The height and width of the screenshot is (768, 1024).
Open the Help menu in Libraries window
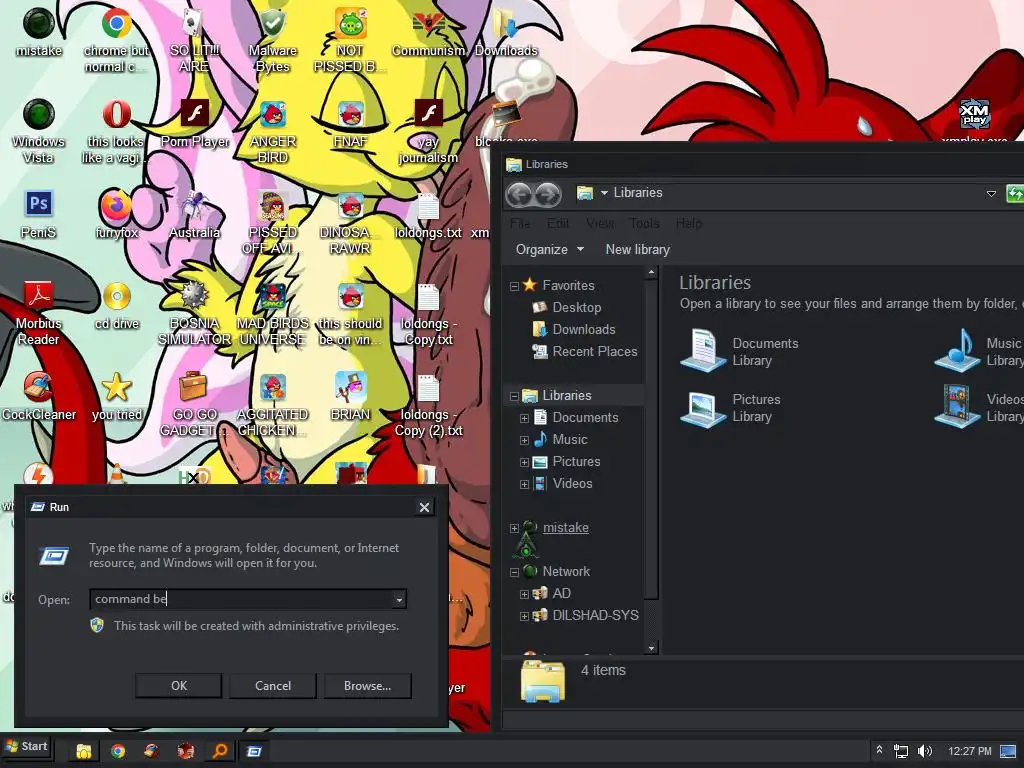coord(689,223)
